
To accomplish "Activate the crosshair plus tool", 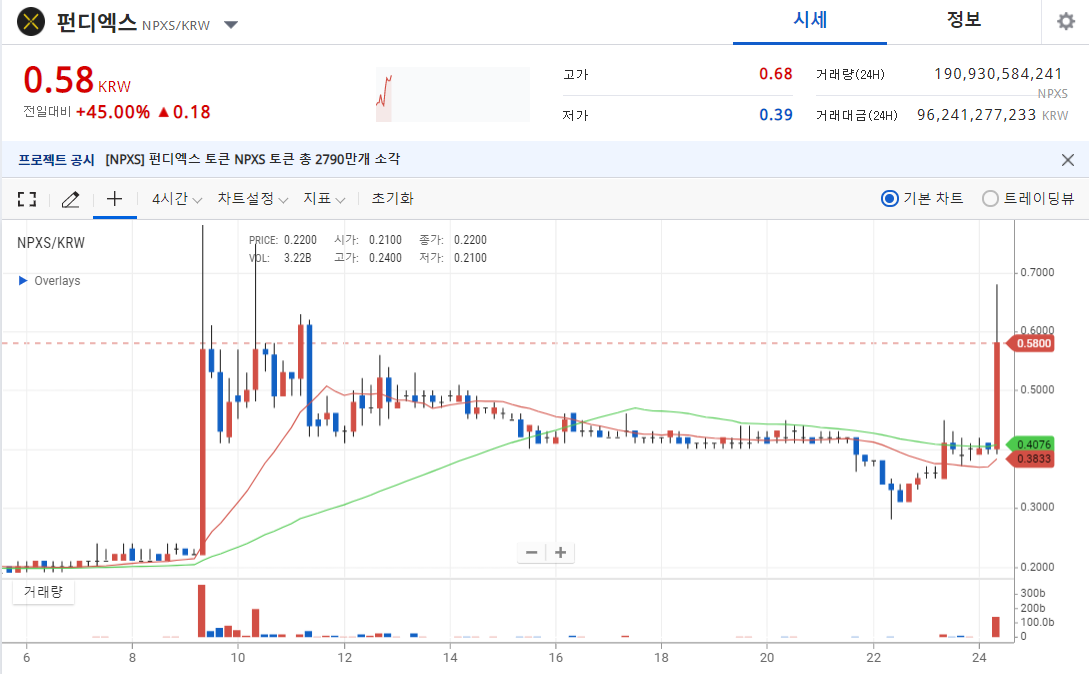I will coord(115,199).
